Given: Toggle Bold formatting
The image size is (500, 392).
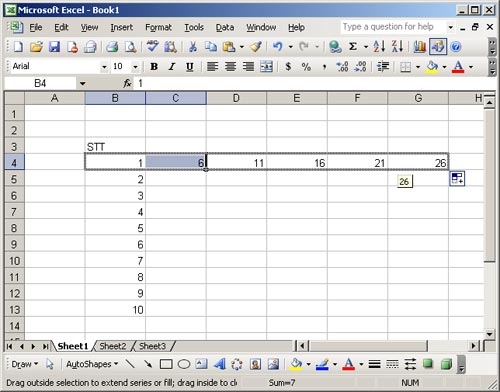Looking at the screenshot, I should (x=154, y=67).
